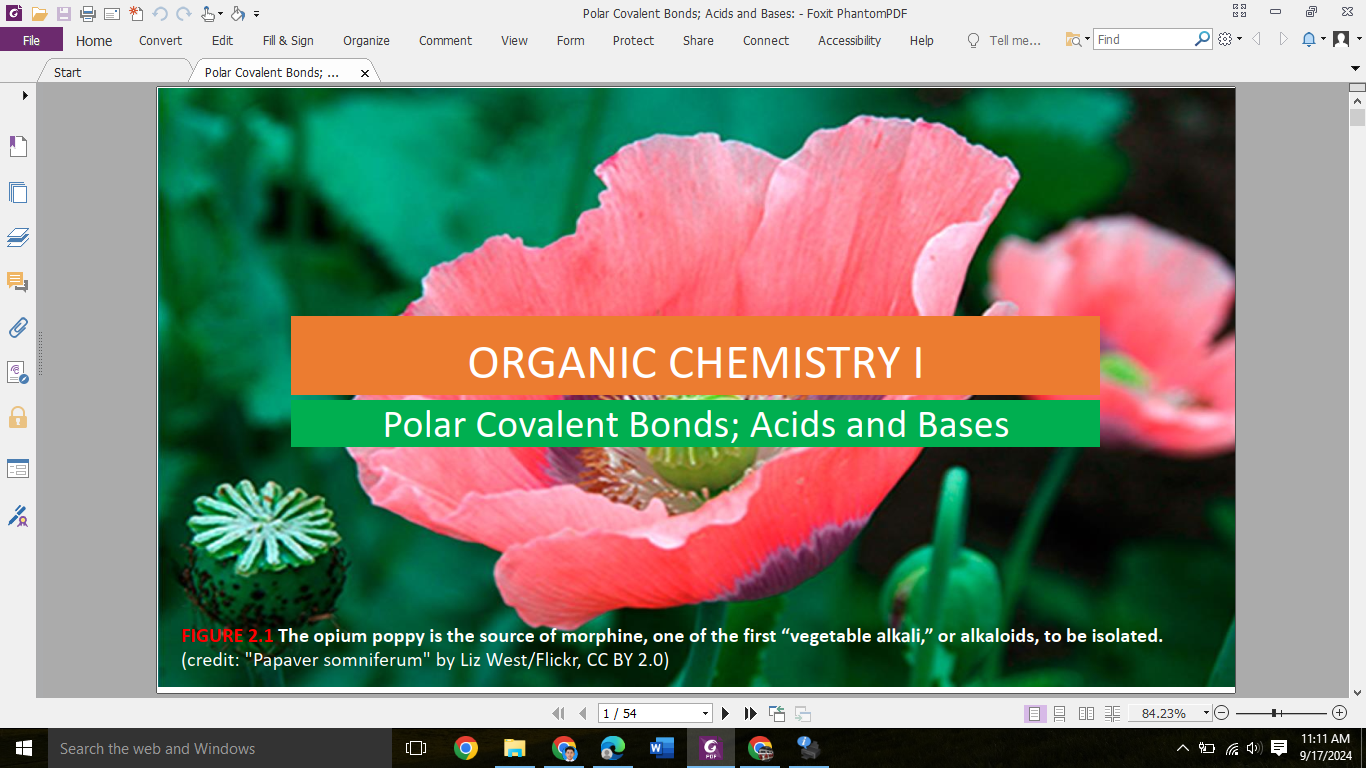The width and height of the screenshot is (1366, 768).
Task: Click the Open folder icon
Action: pyautogui.click(x=39, y=13)
